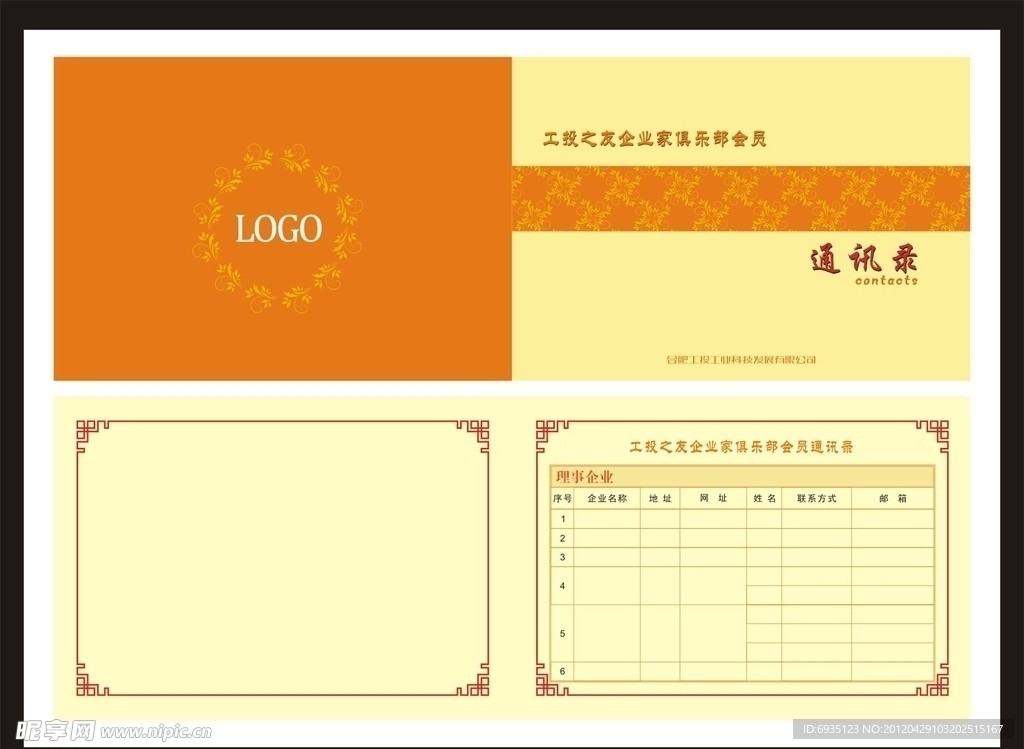The image size is (1024, 749).
Task: Click row number 1 in the table
Action: coord(562,518)
